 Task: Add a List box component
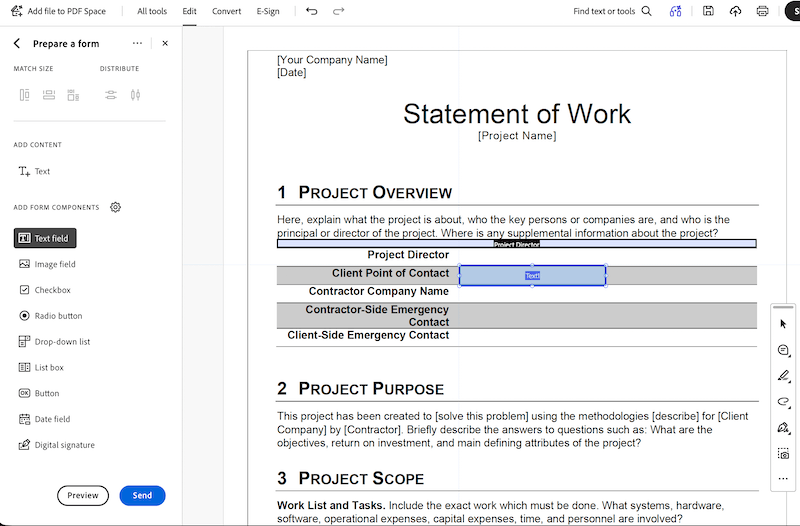point(41,367)
